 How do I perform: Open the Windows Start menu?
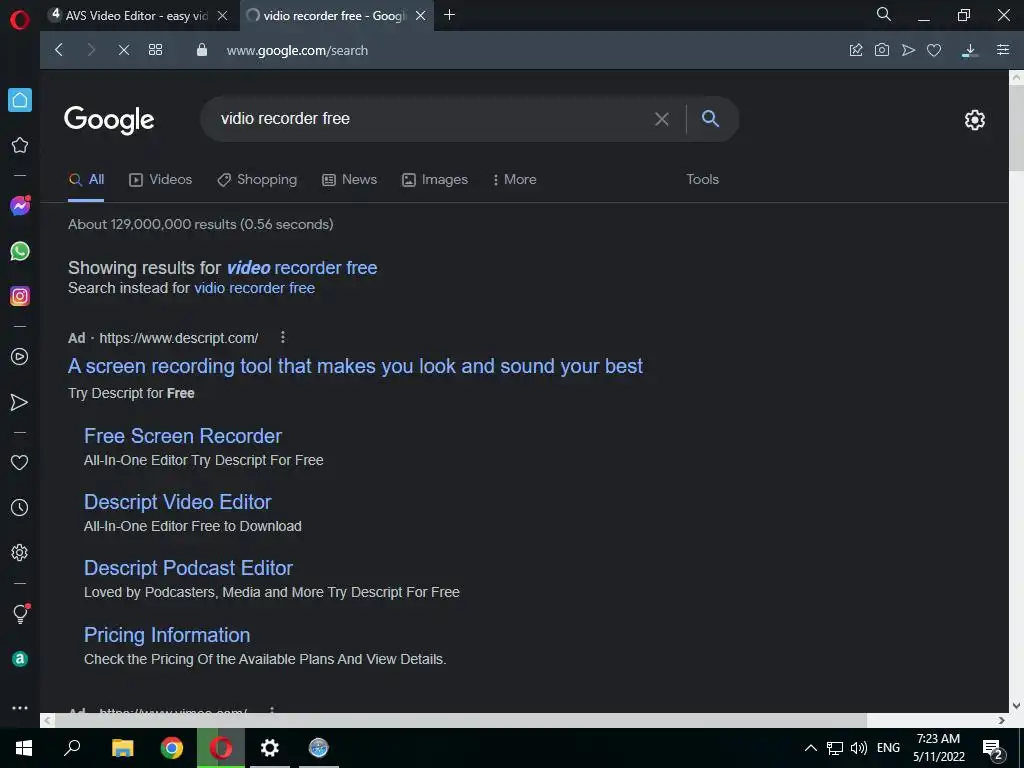click(x=24, y=748)
